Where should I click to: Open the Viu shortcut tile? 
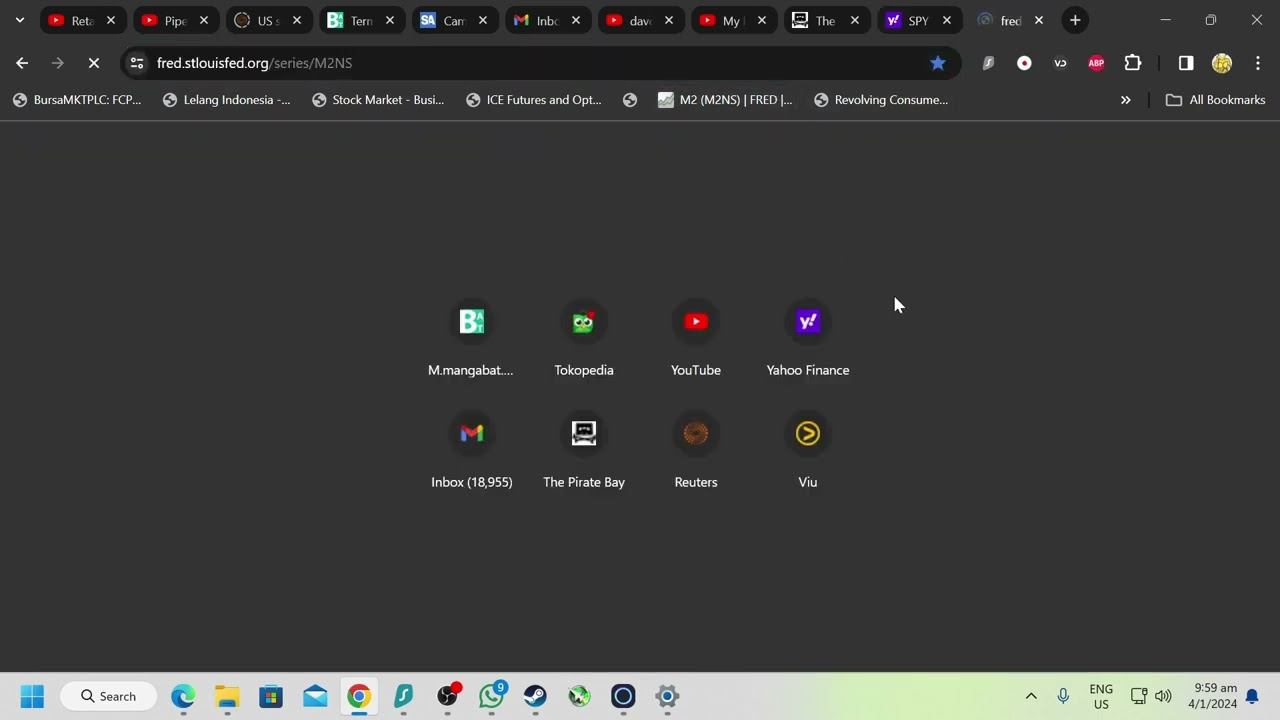(x=808, y=452)
